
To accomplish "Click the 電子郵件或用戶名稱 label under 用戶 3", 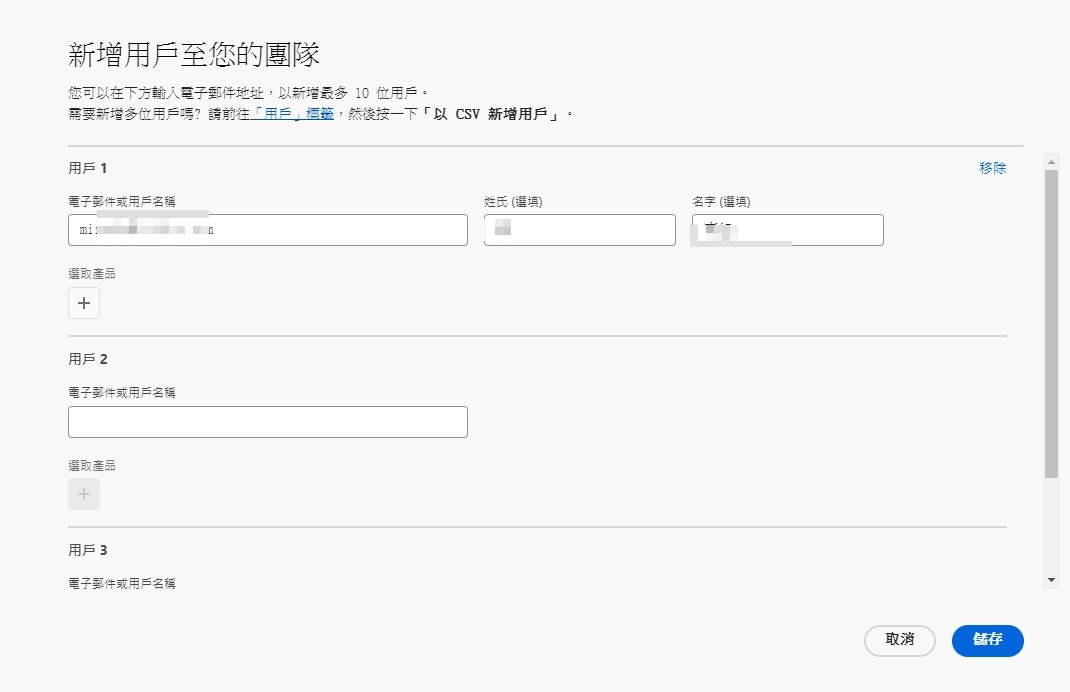I will tap(122, 583).
